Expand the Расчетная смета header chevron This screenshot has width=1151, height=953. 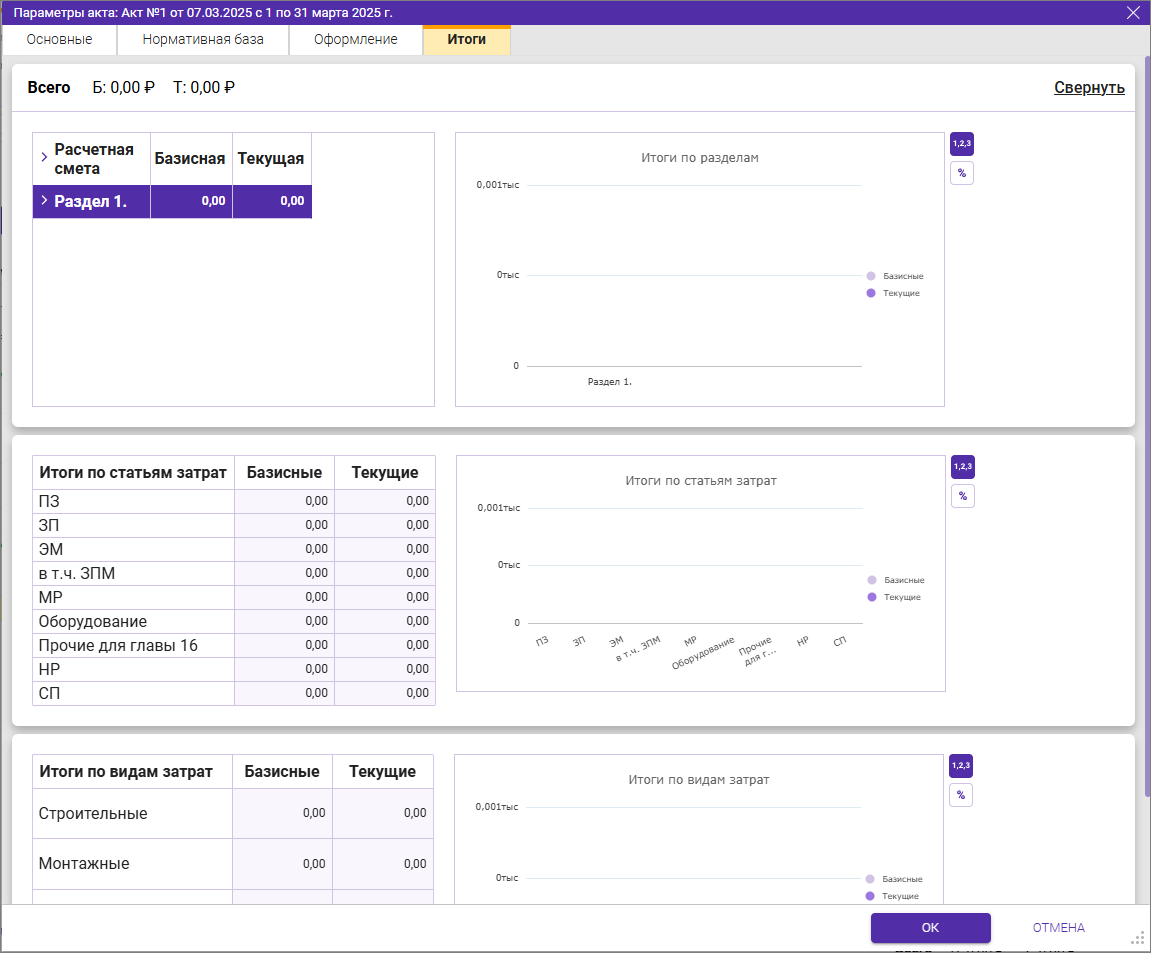click(44, 158)
